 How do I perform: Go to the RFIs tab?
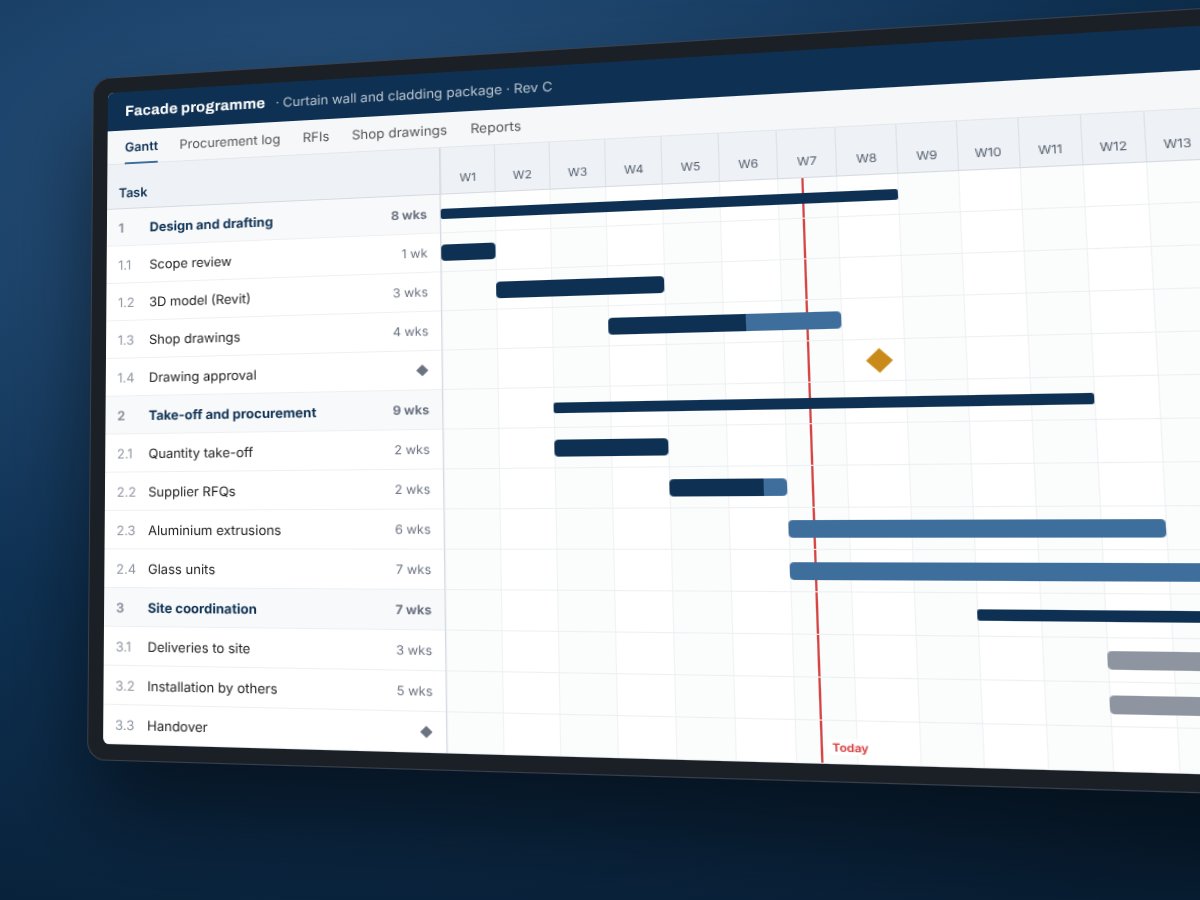click(x=316, y=137)
